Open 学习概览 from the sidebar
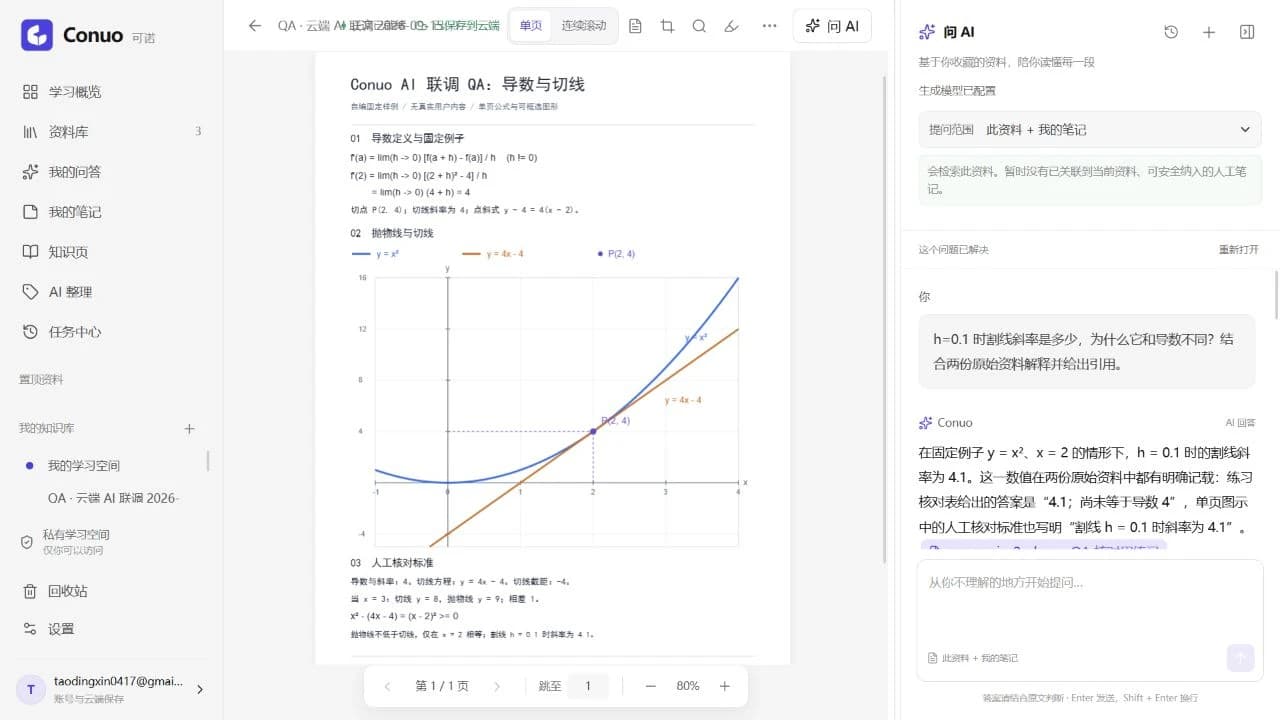 [111, 92]
